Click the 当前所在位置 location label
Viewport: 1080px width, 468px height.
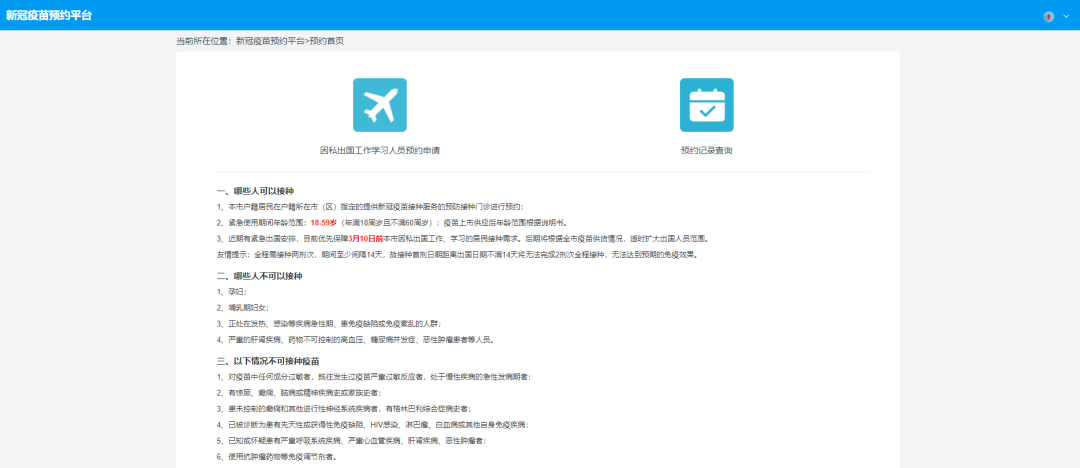204,41
